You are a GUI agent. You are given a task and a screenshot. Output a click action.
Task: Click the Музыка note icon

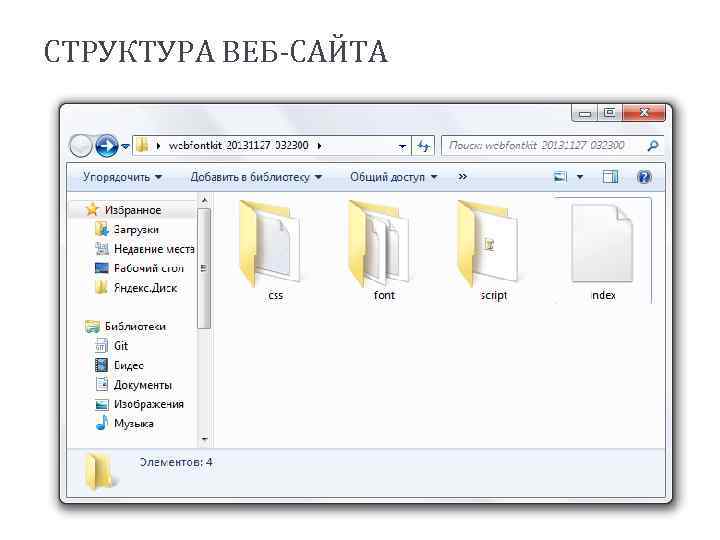pyautogui.click(x=101, y=422)
